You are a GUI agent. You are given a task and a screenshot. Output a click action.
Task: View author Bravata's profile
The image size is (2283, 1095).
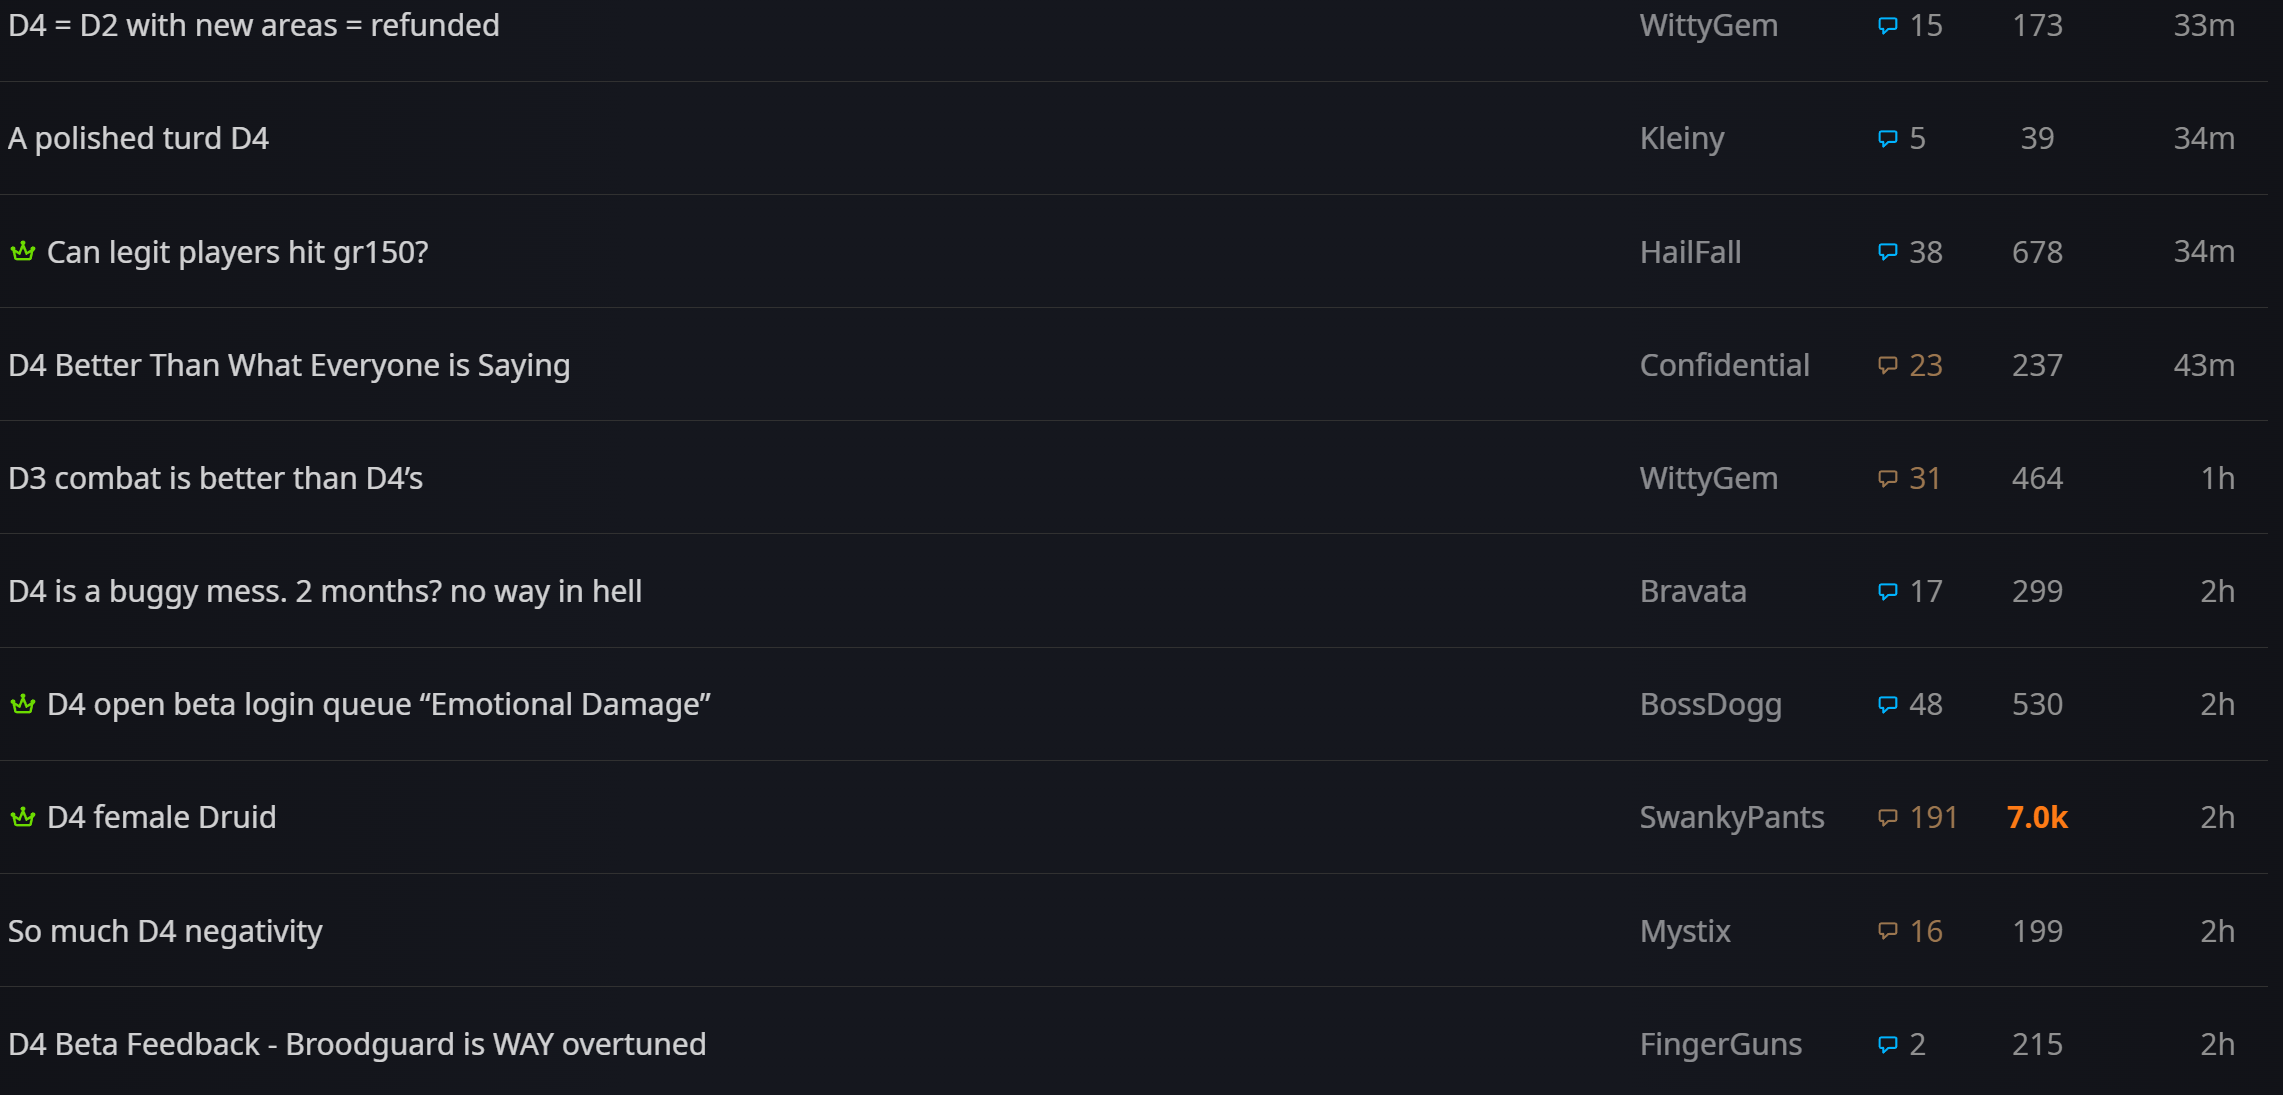pos(1693,591)
